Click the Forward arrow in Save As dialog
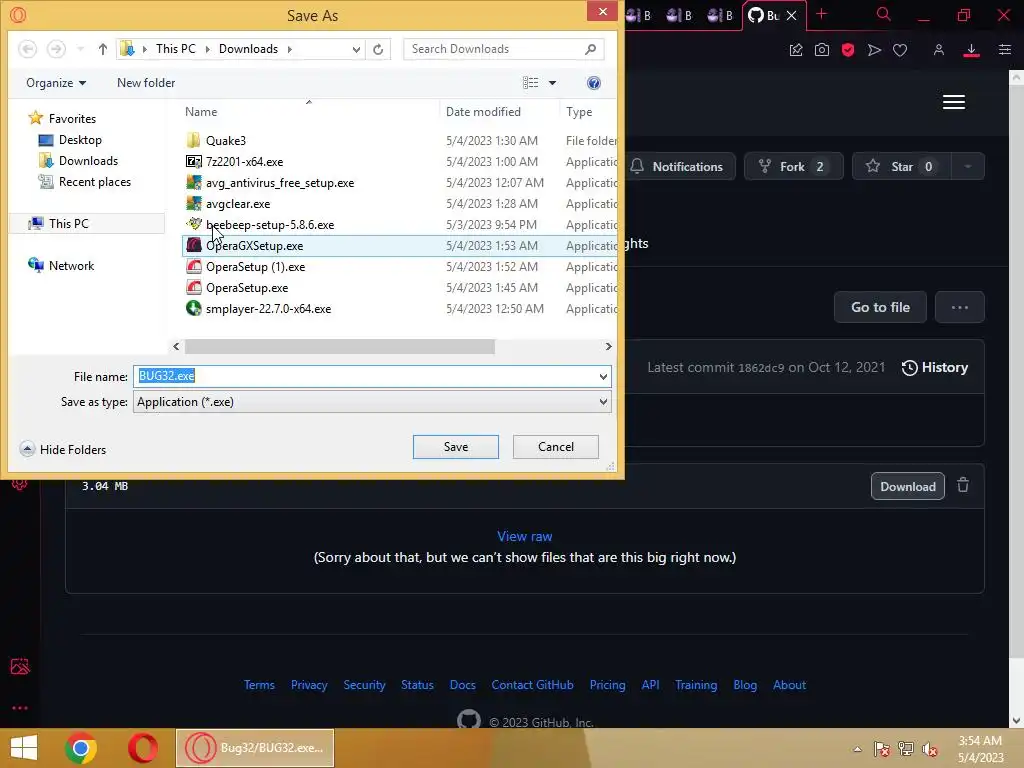 56,49
